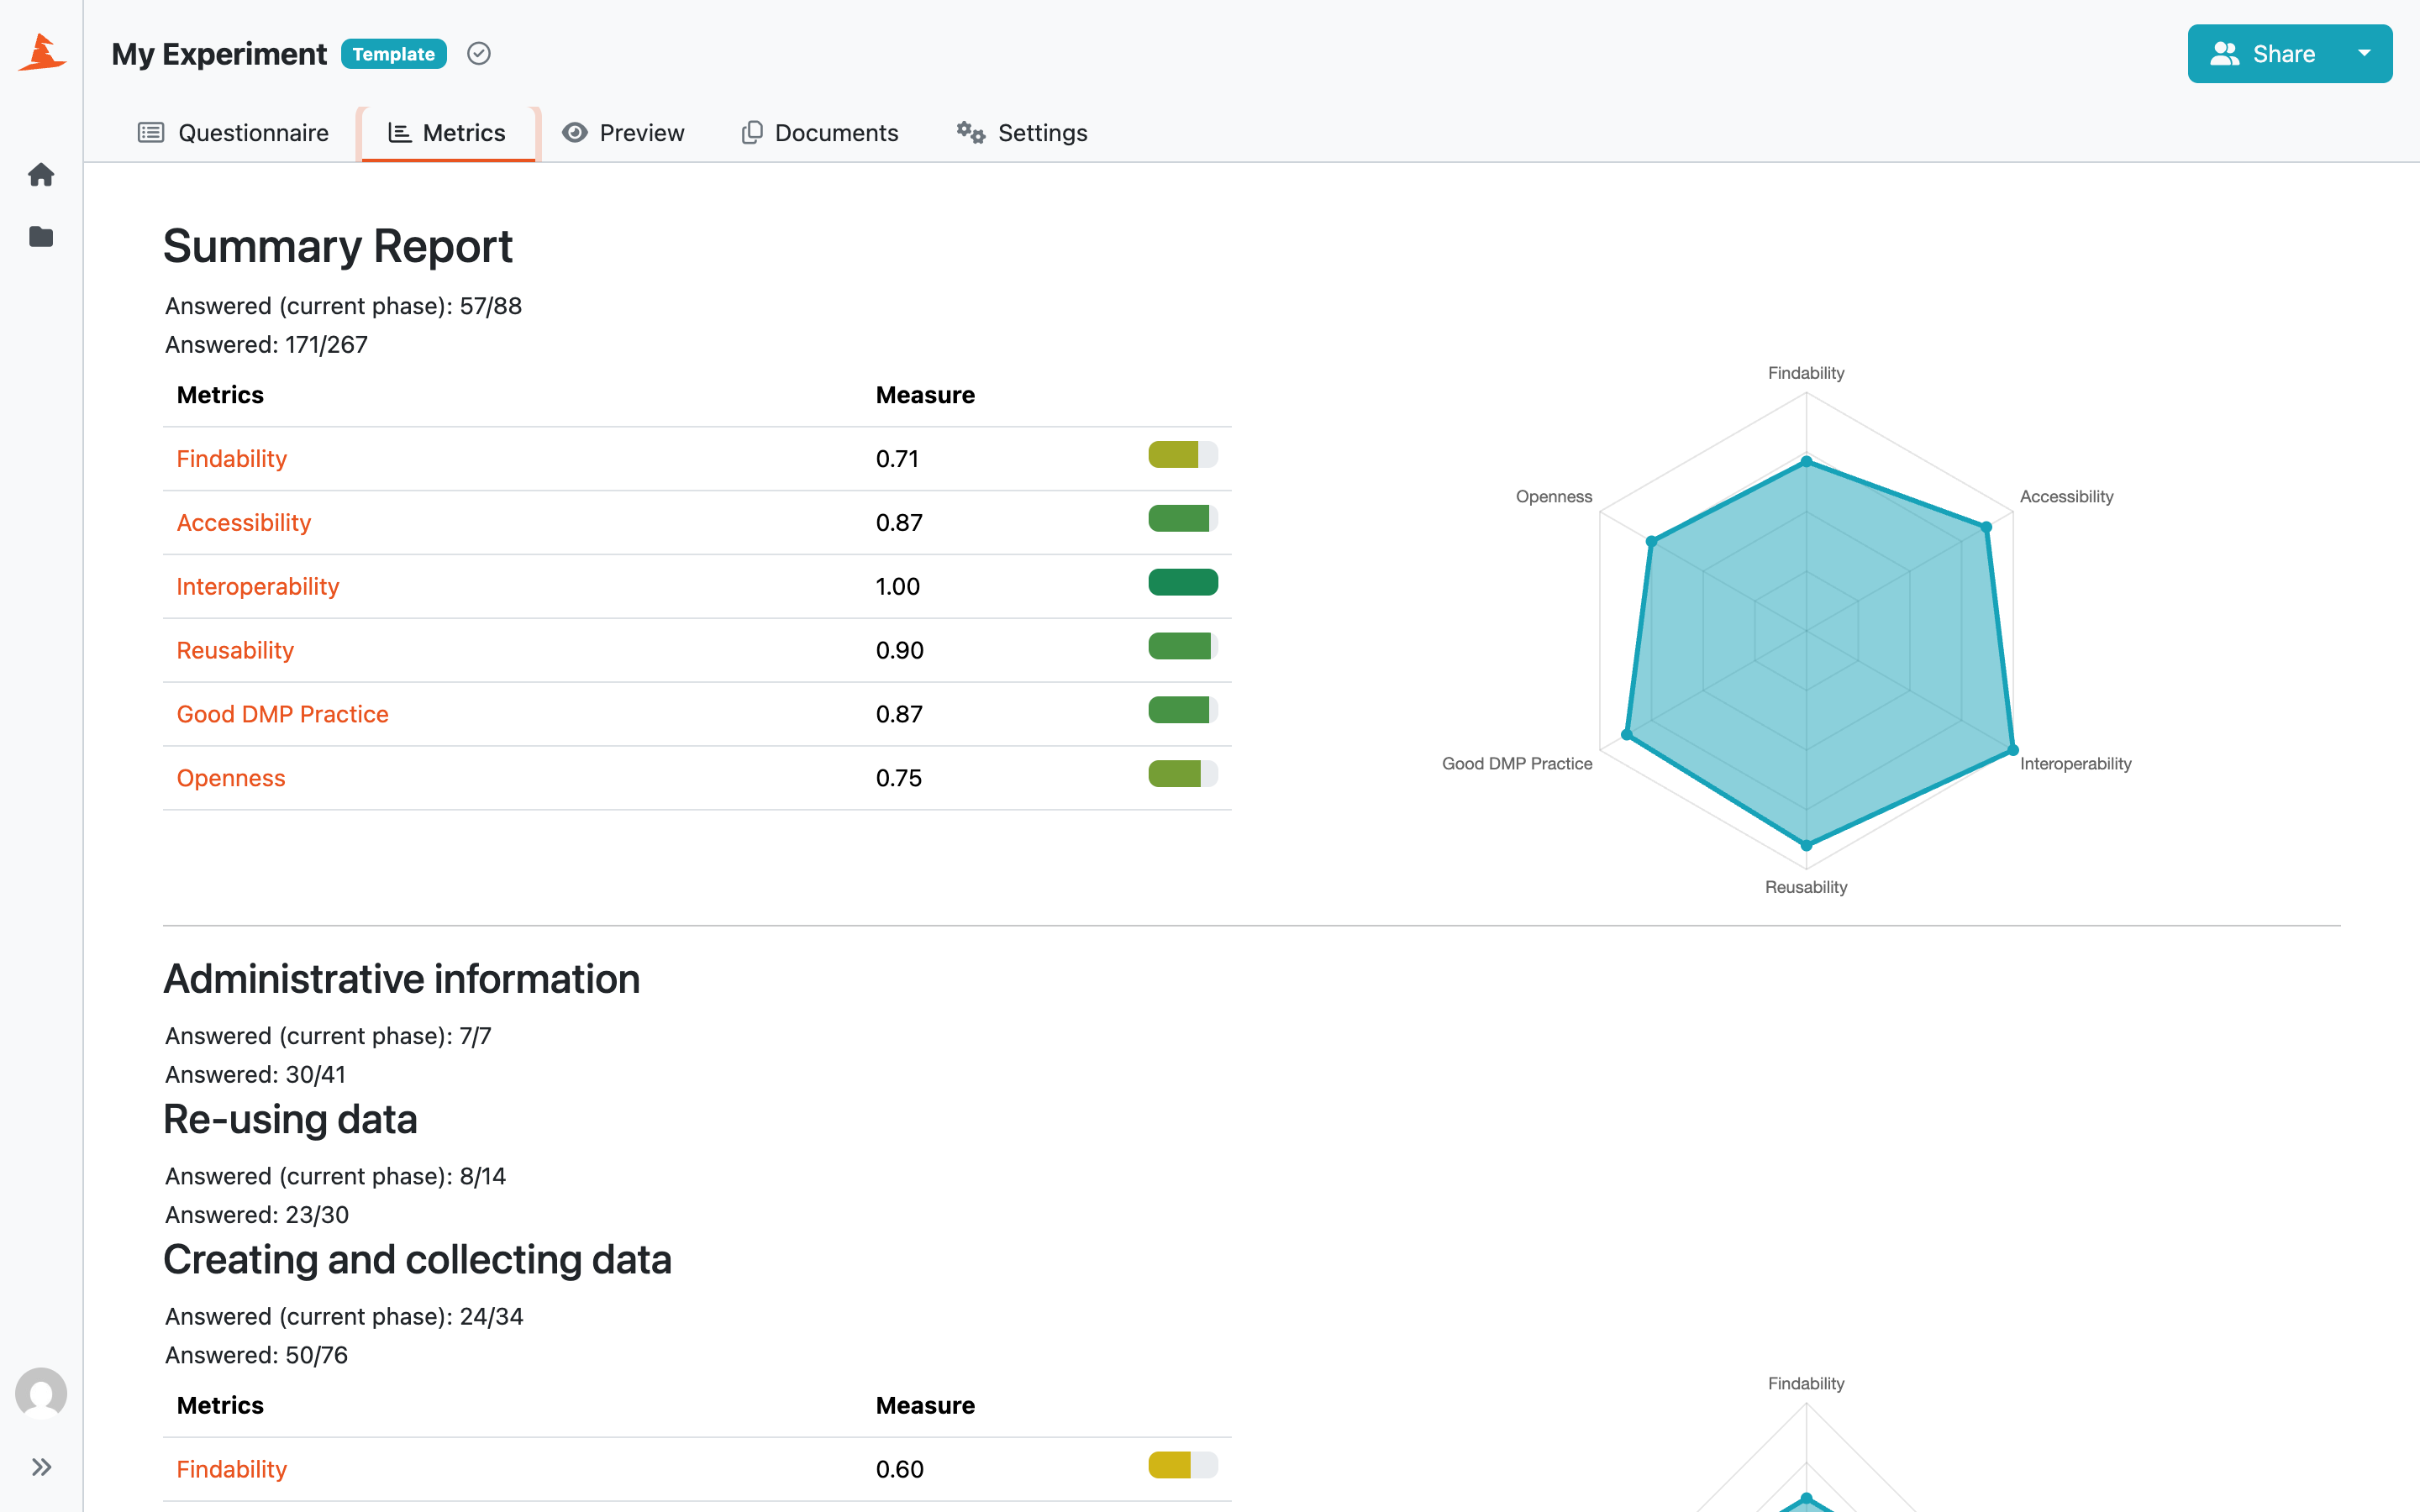Click the My Experiment title
2420x1512 pixels.
[219, 54]
